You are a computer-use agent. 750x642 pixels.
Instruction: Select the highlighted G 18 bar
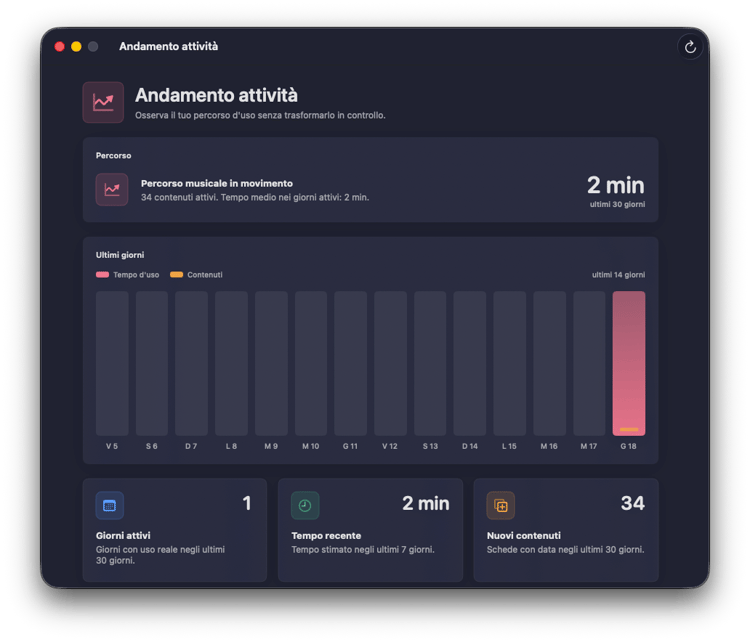point(629,363)
